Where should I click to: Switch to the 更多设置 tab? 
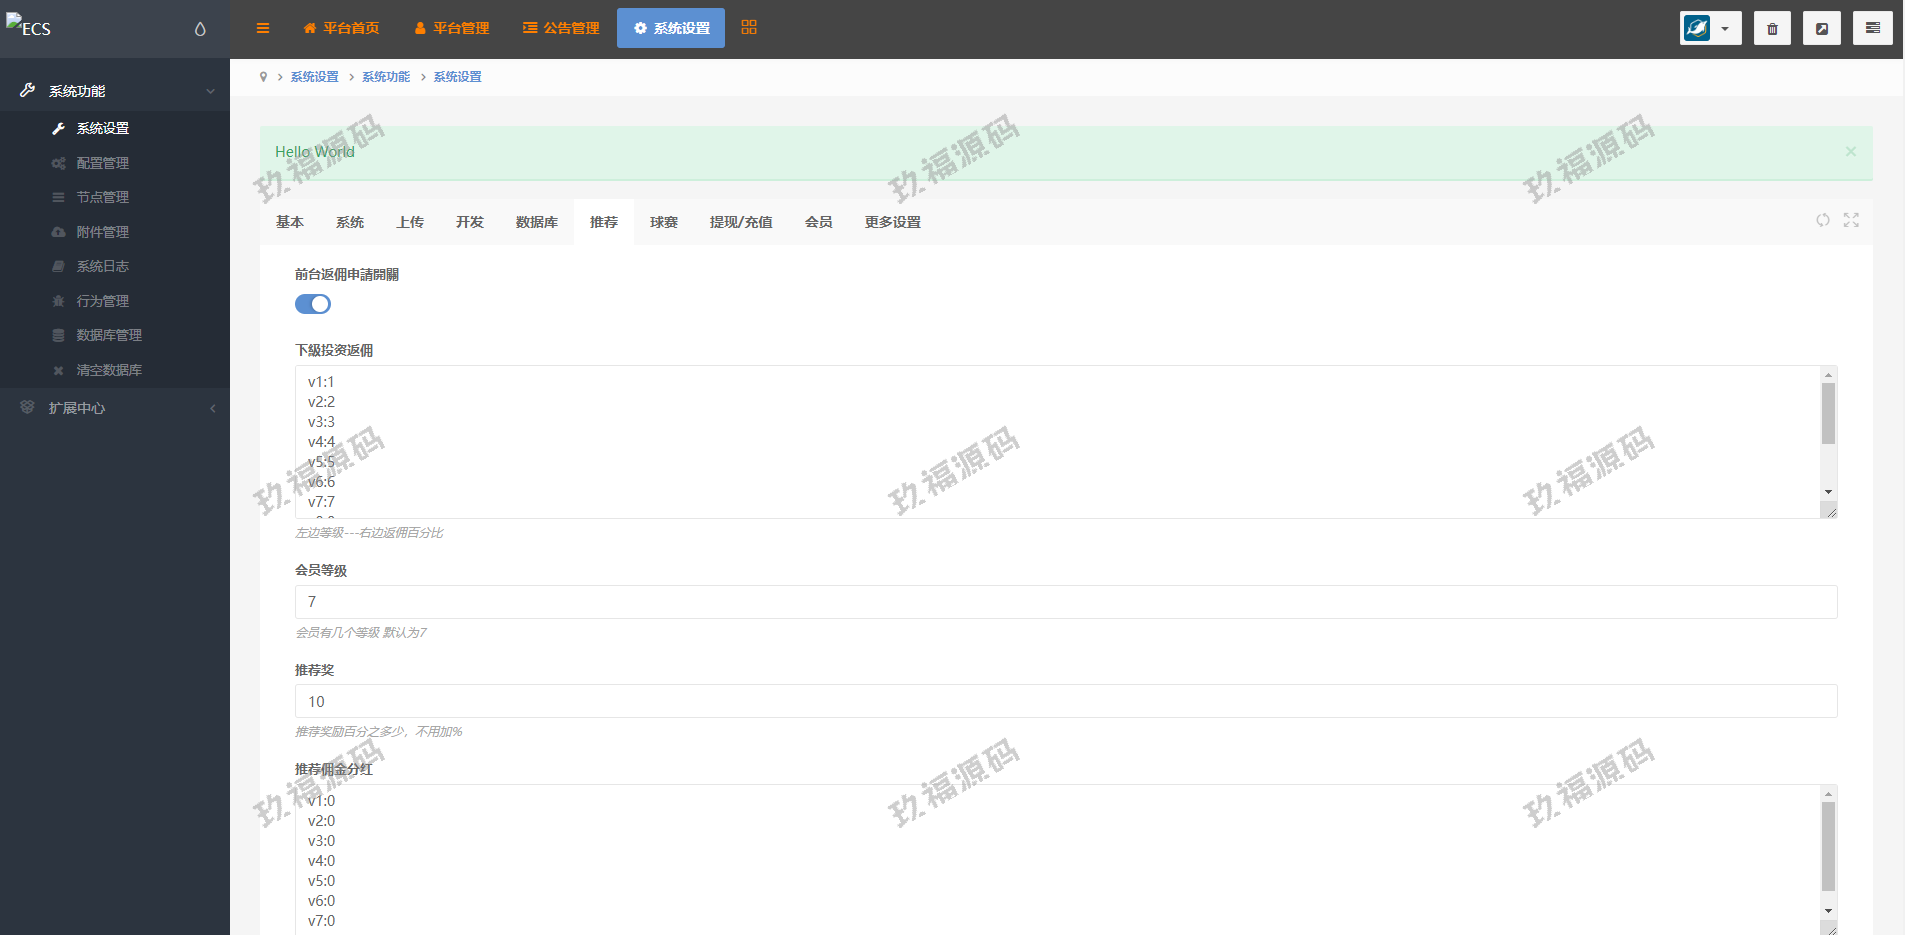[893, 222]
